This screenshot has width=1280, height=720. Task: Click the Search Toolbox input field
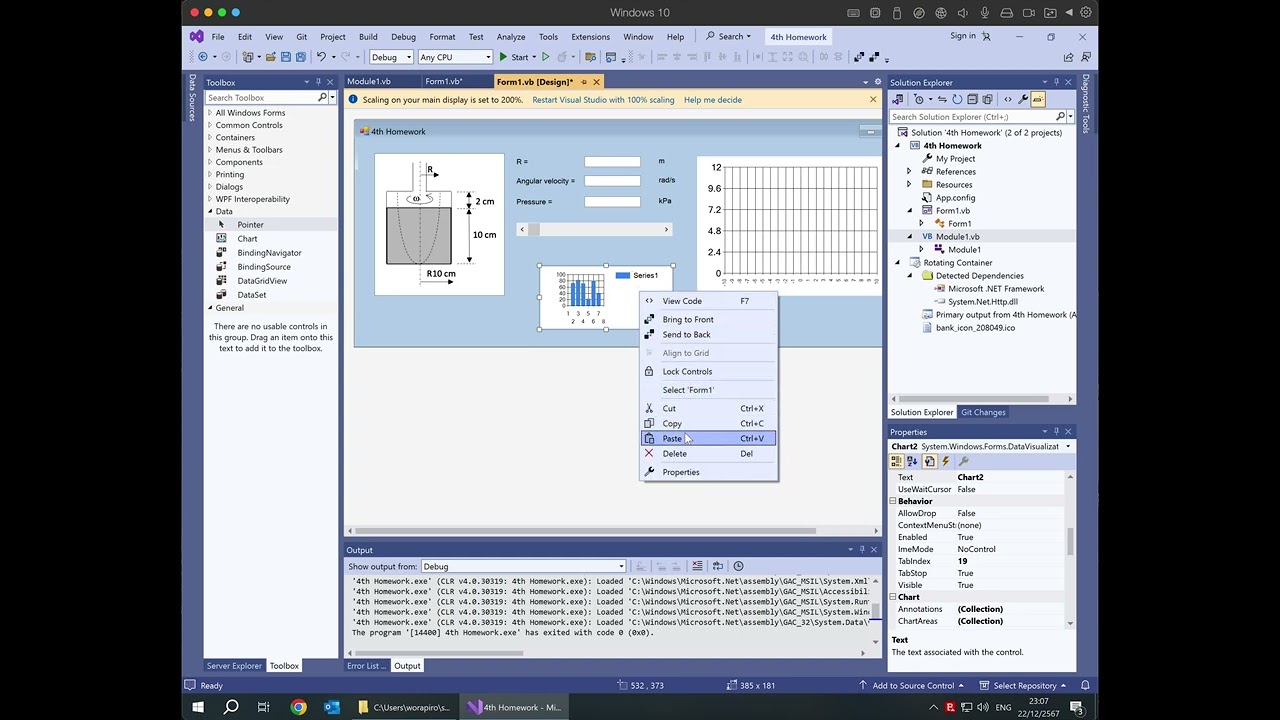(x=261, y=97)
